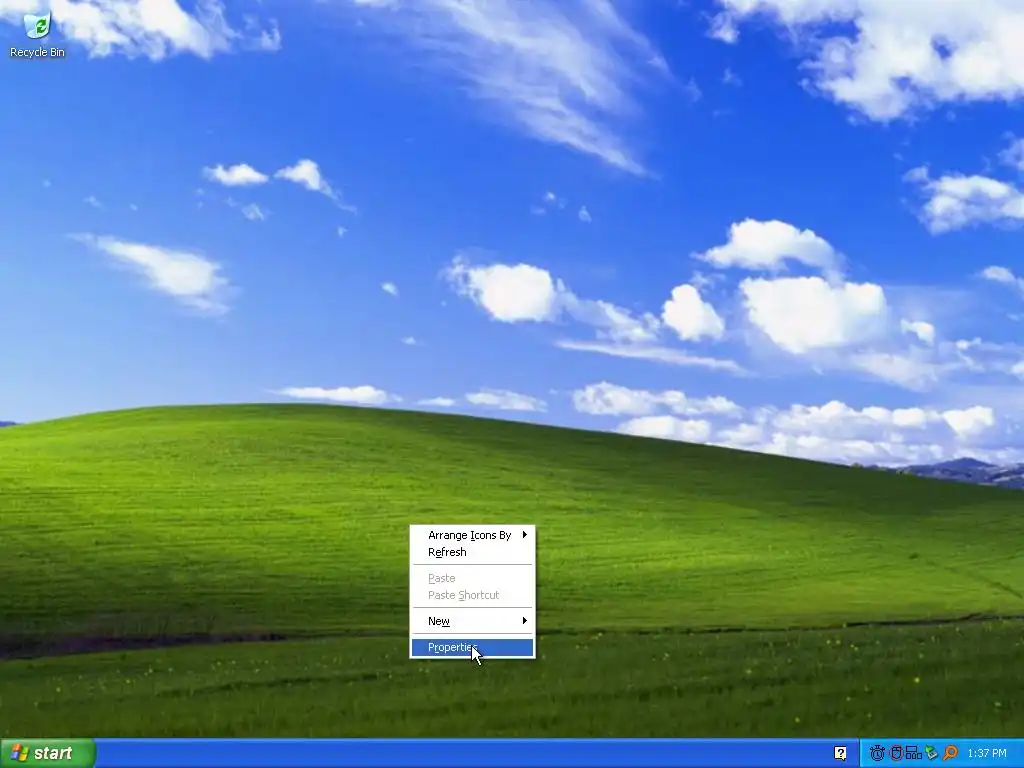Click the 1:37 PM system clock
Screen dimensions: 1024x768
click(x=987, y=753)
